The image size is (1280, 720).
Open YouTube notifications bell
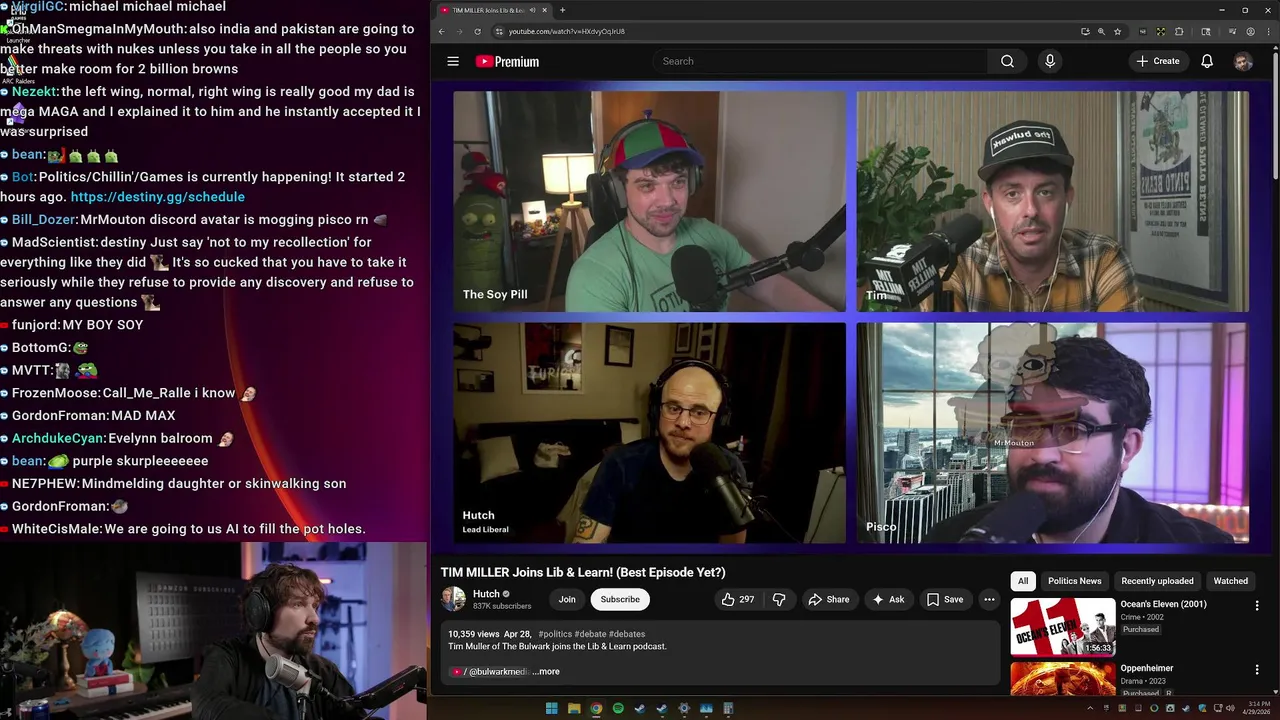(x=1207, y=61)
